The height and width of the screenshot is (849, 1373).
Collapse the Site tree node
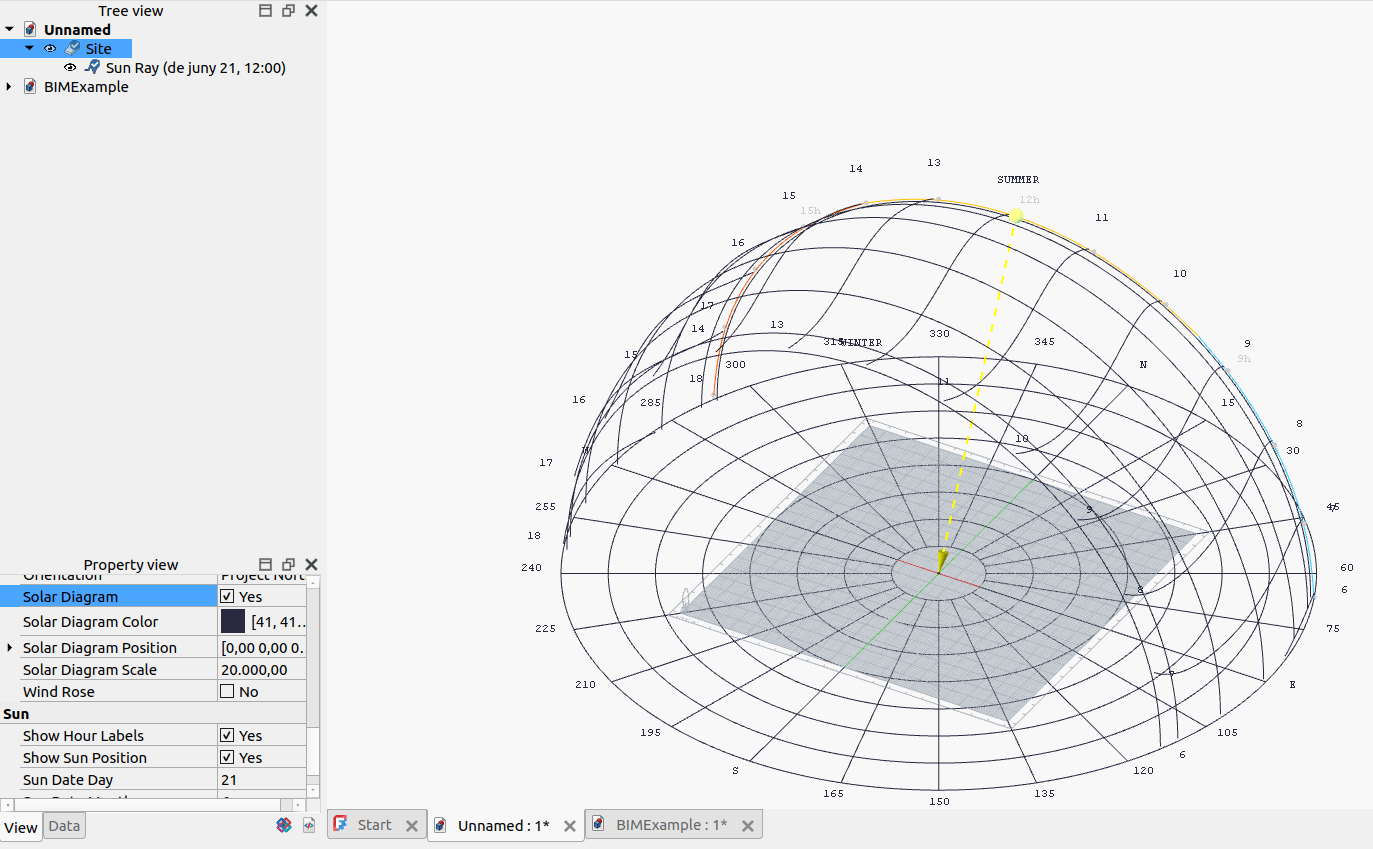[x=29, y=49]
